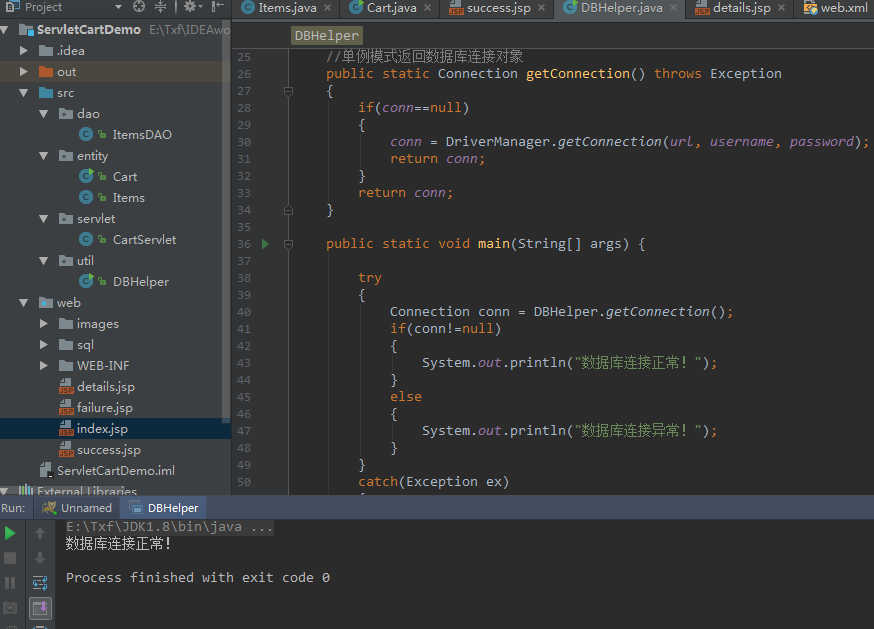The height and width of the screenshot is (629, 874).
Task: Close the success.jsp editor tab
Action: (x=541, y=8)
